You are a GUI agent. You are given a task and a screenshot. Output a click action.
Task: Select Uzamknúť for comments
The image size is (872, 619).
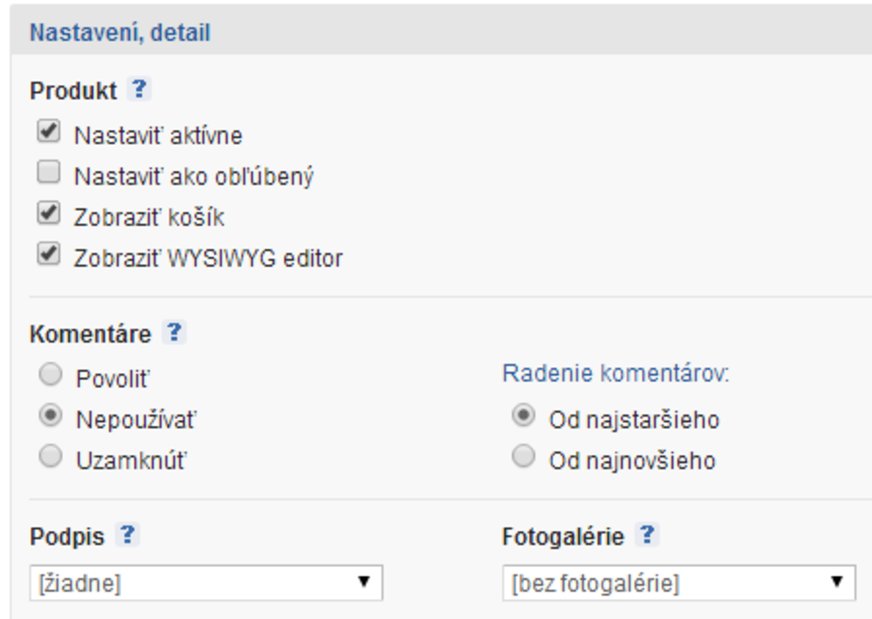click(x=49, y=458)
